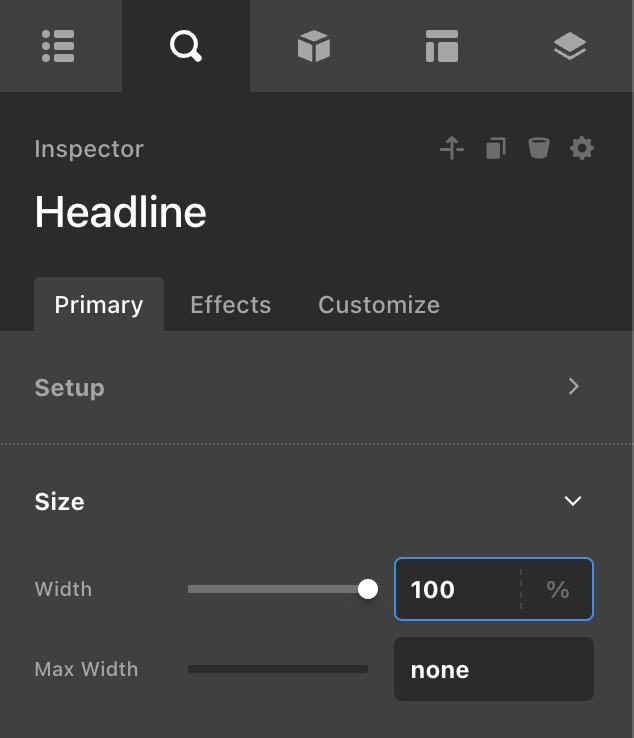Click the go-to-parent arrow icon
This screenshot has width=634, height=738.
point(452,149)
